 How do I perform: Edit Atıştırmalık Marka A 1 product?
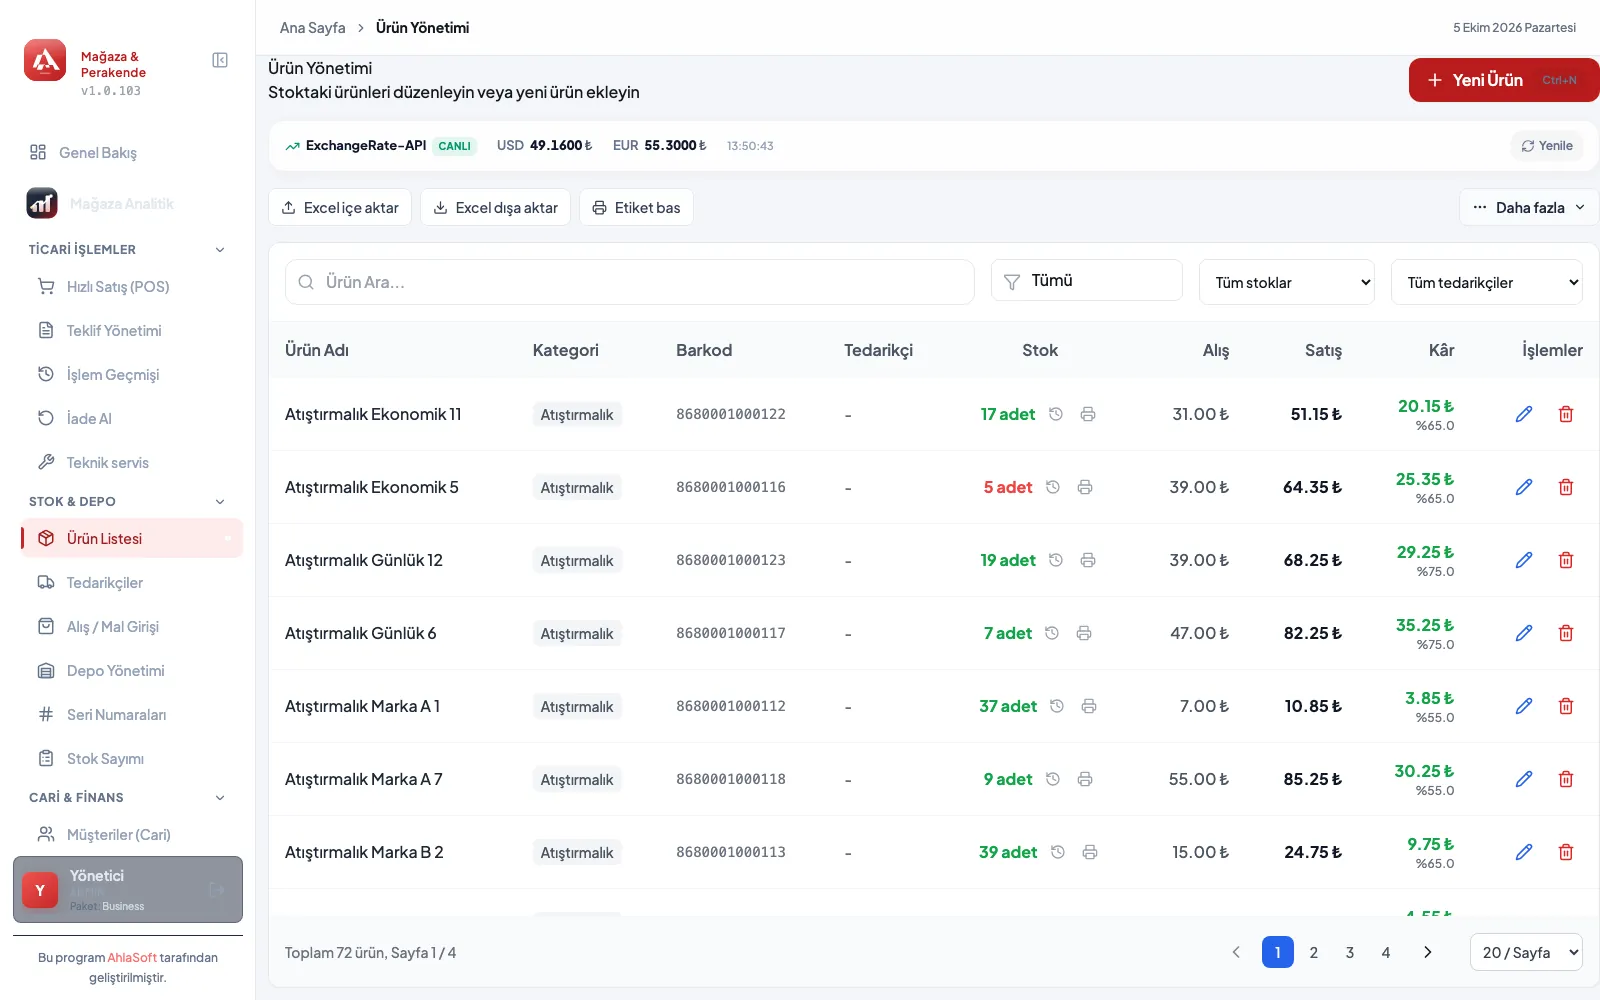tap(1524, 706)
